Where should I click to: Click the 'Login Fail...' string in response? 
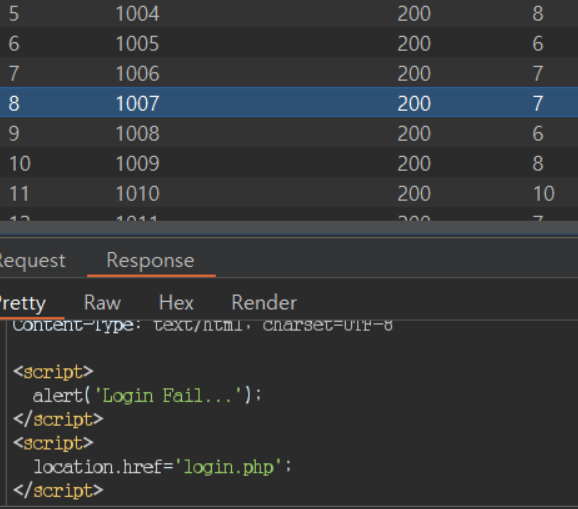(x=168, y=396)
